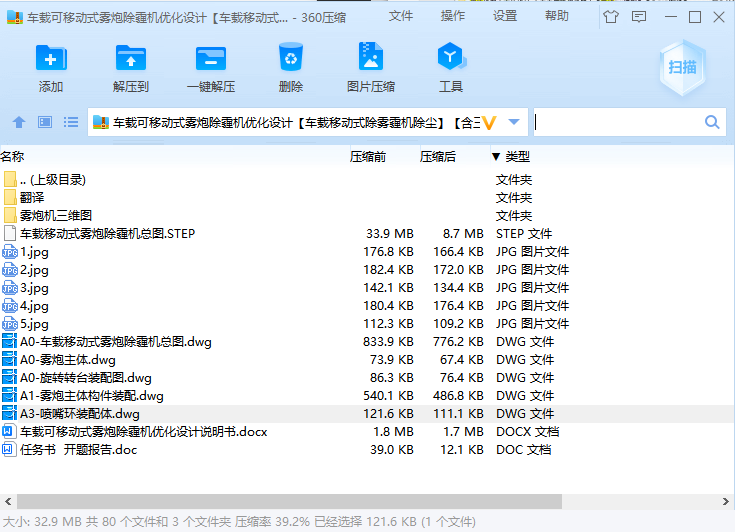This screenshot has height=532, width=735.
Task: Switch to list view mode icon
Action: [71, 122]
